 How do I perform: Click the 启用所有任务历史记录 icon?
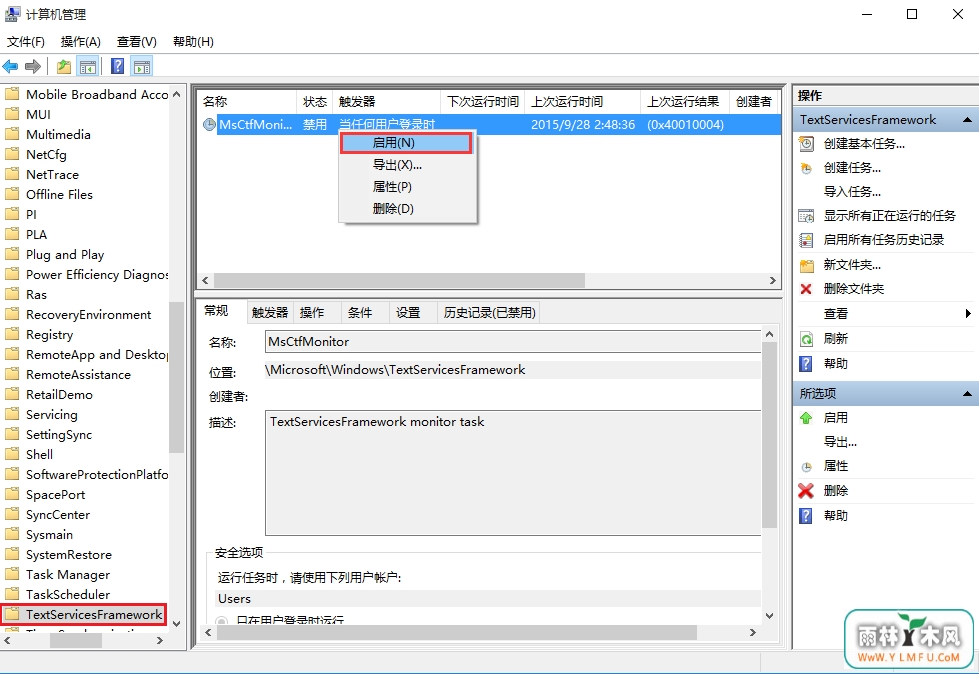coord(807,240)
